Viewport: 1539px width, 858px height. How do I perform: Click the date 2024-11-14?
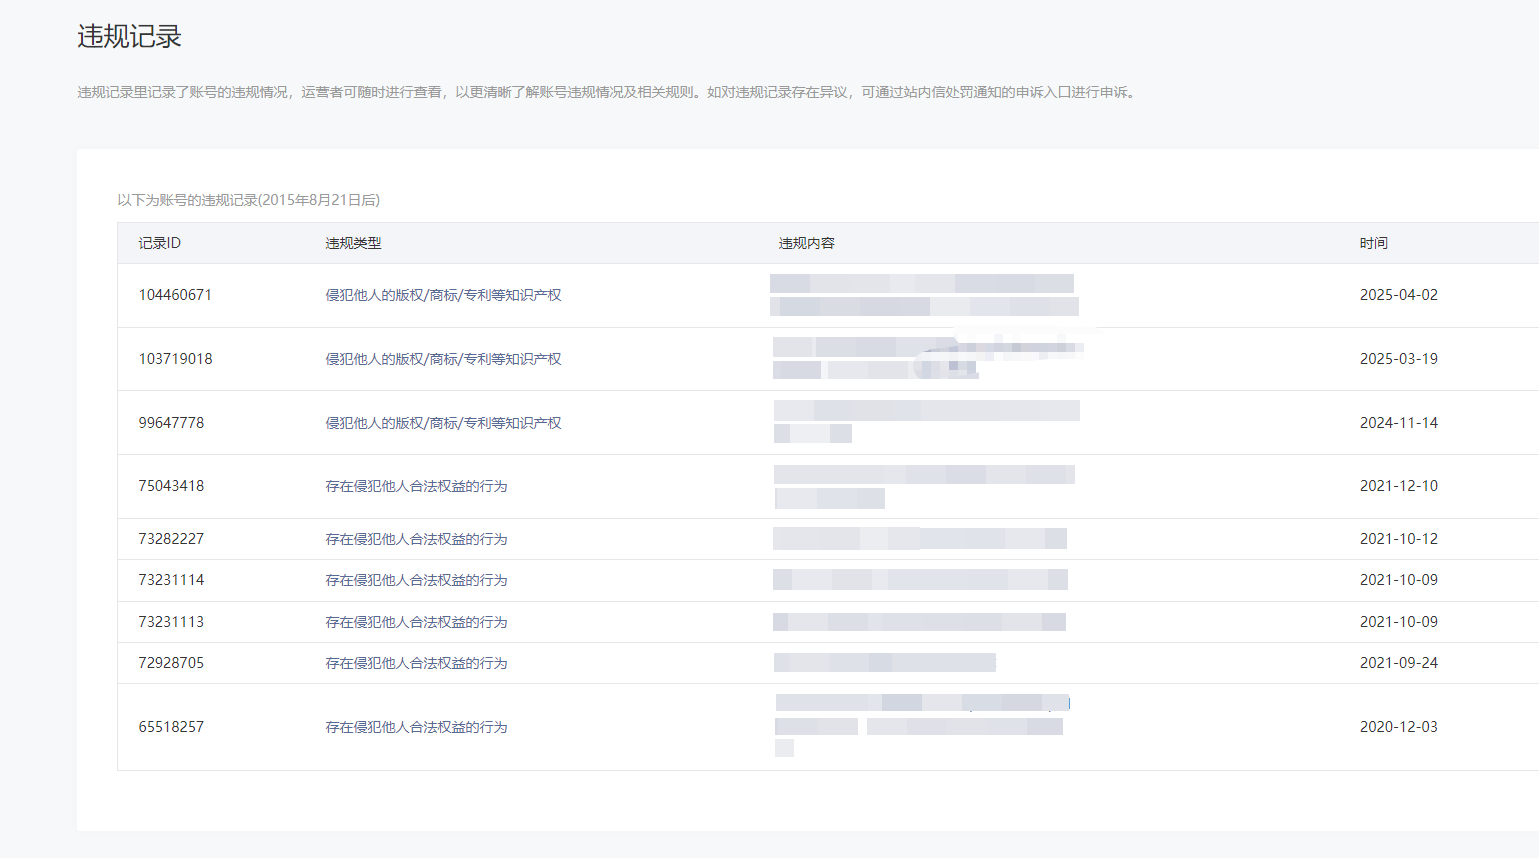(x=1398, y=423)
